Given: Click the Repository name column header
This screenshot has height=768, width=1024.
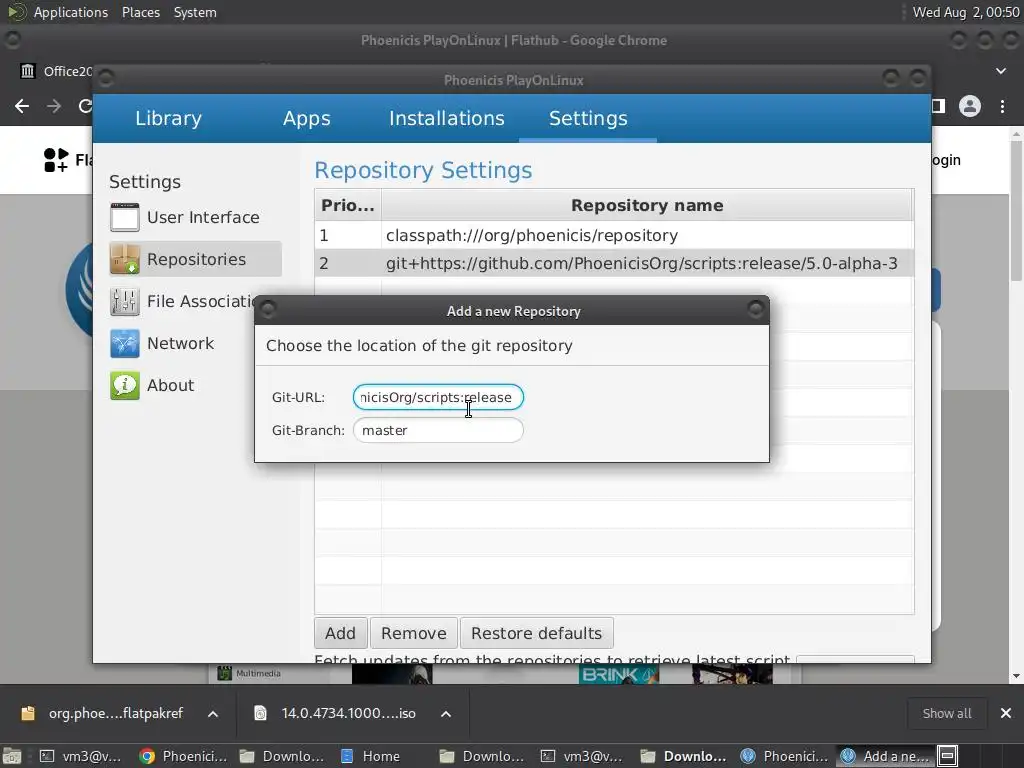Looking at the screenshot, I should [647, 205].
